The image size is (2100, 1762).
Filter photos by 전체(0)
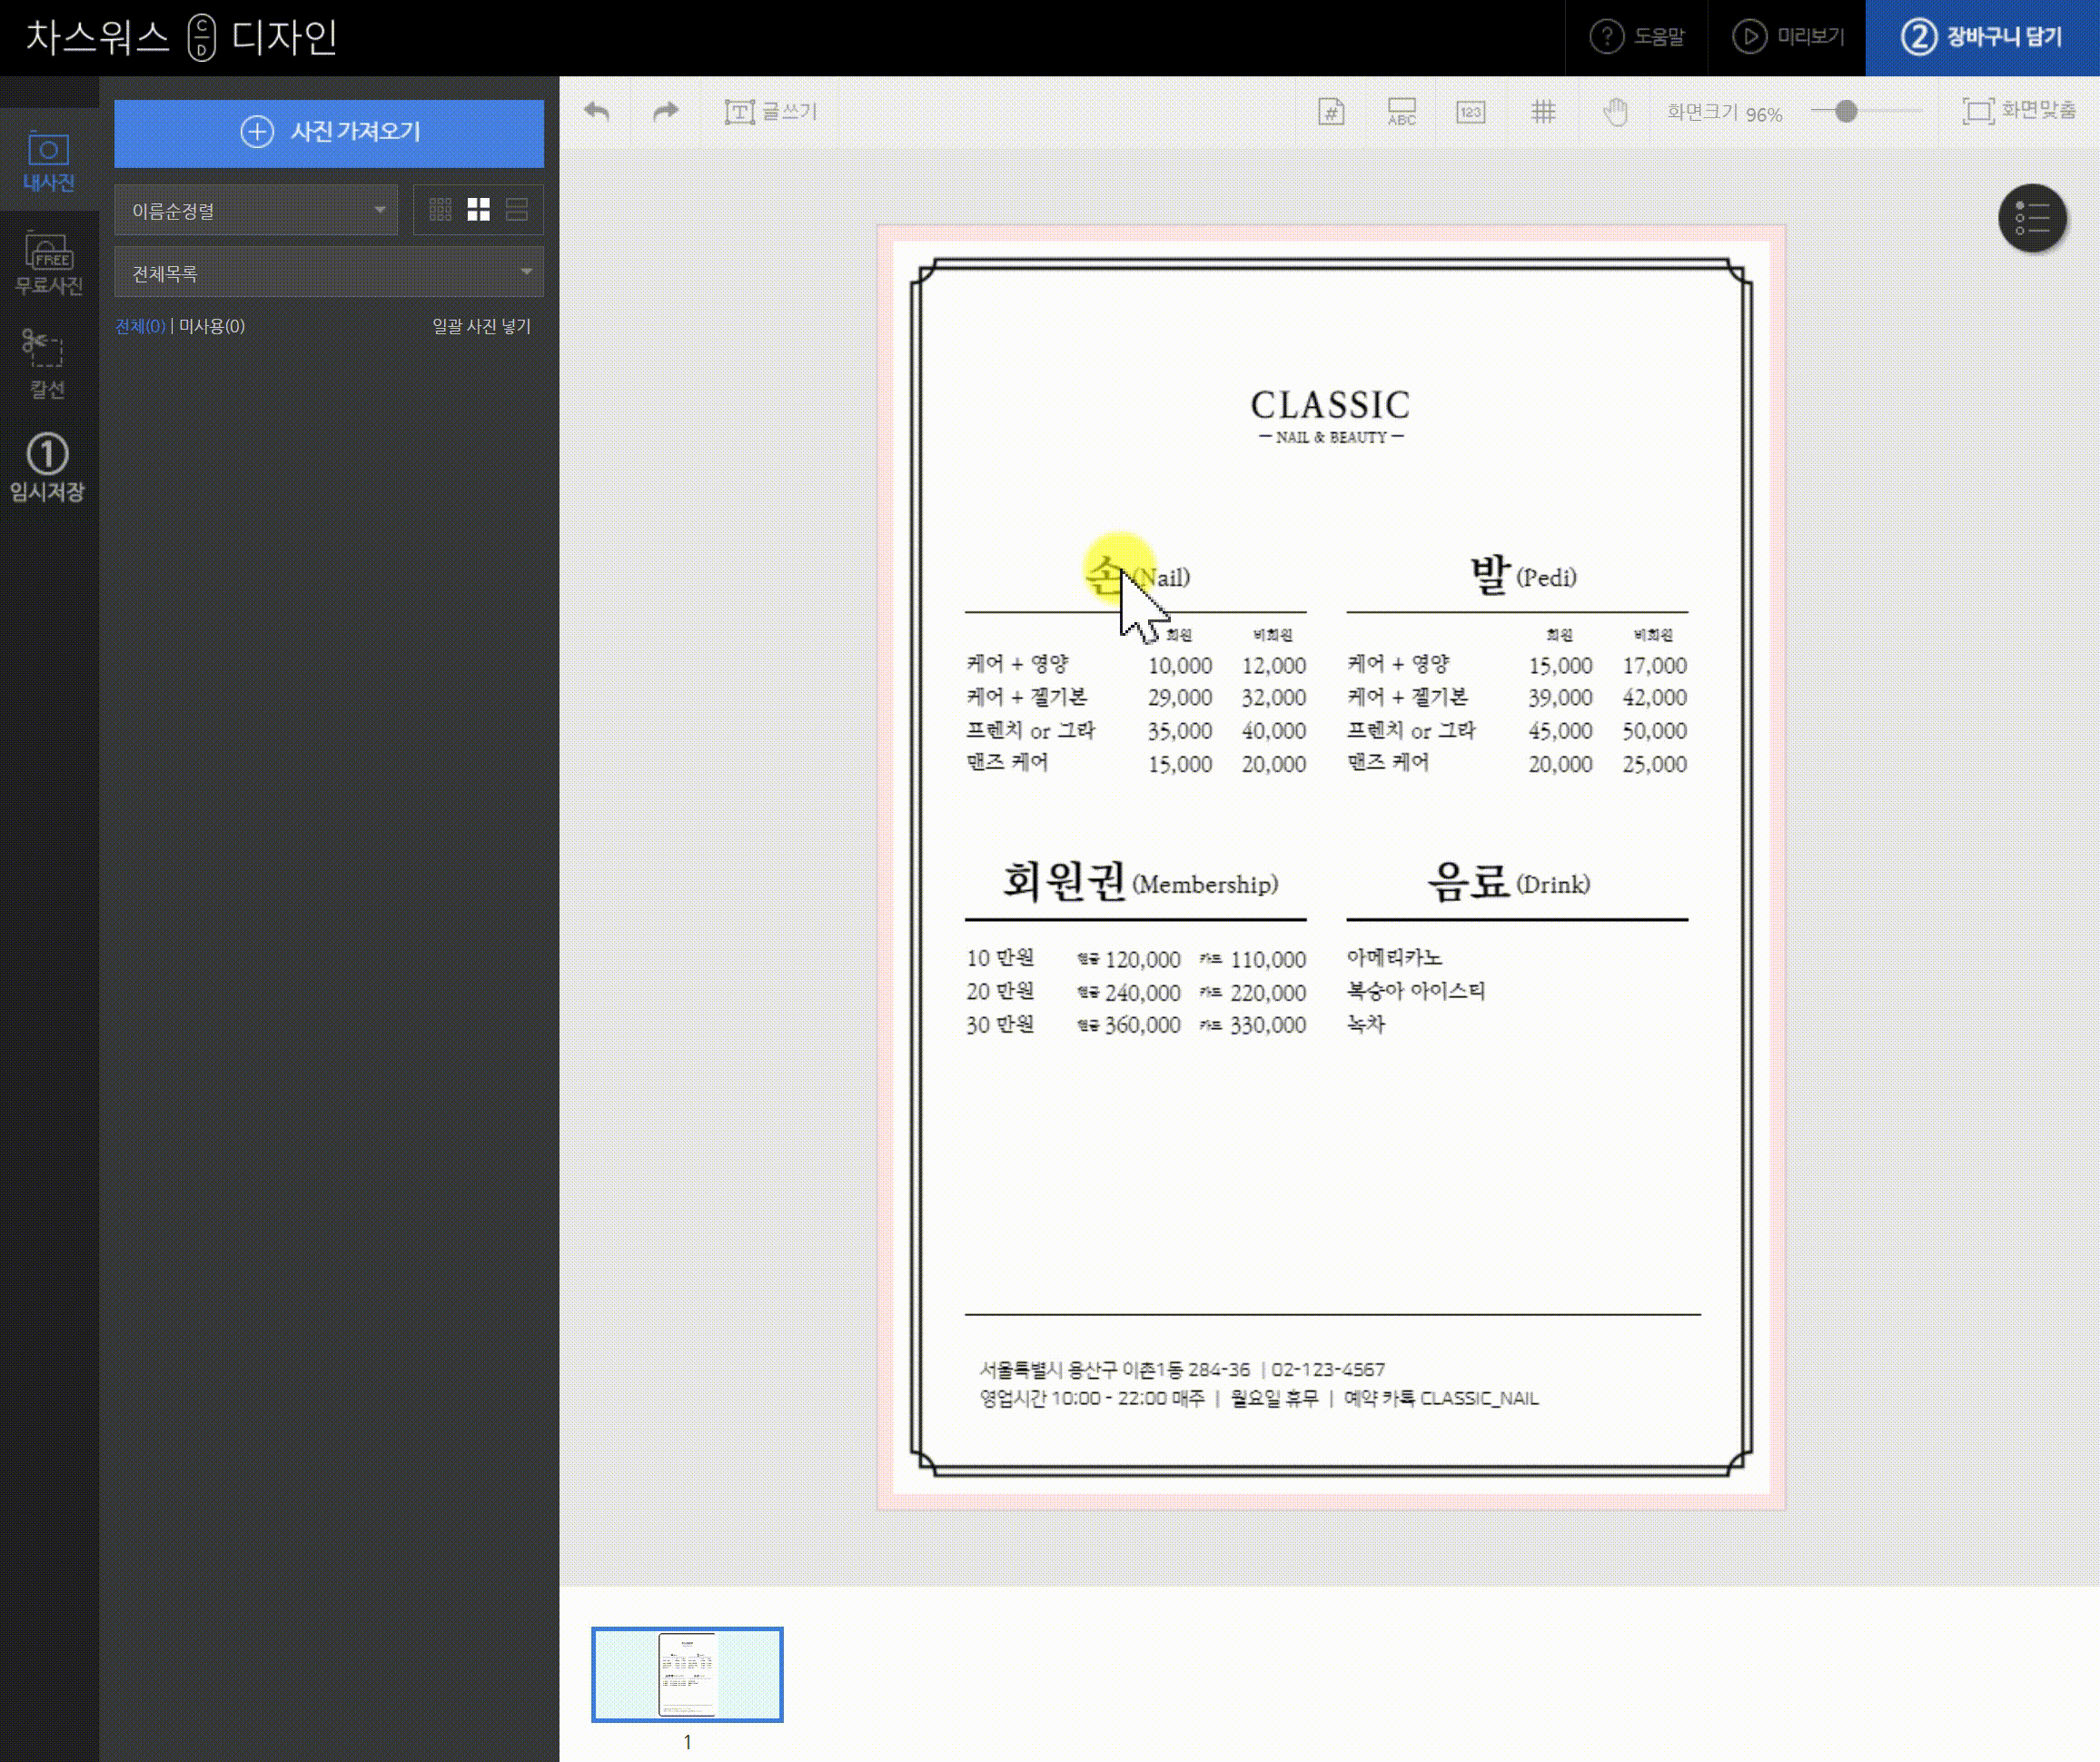pos(140,326)
